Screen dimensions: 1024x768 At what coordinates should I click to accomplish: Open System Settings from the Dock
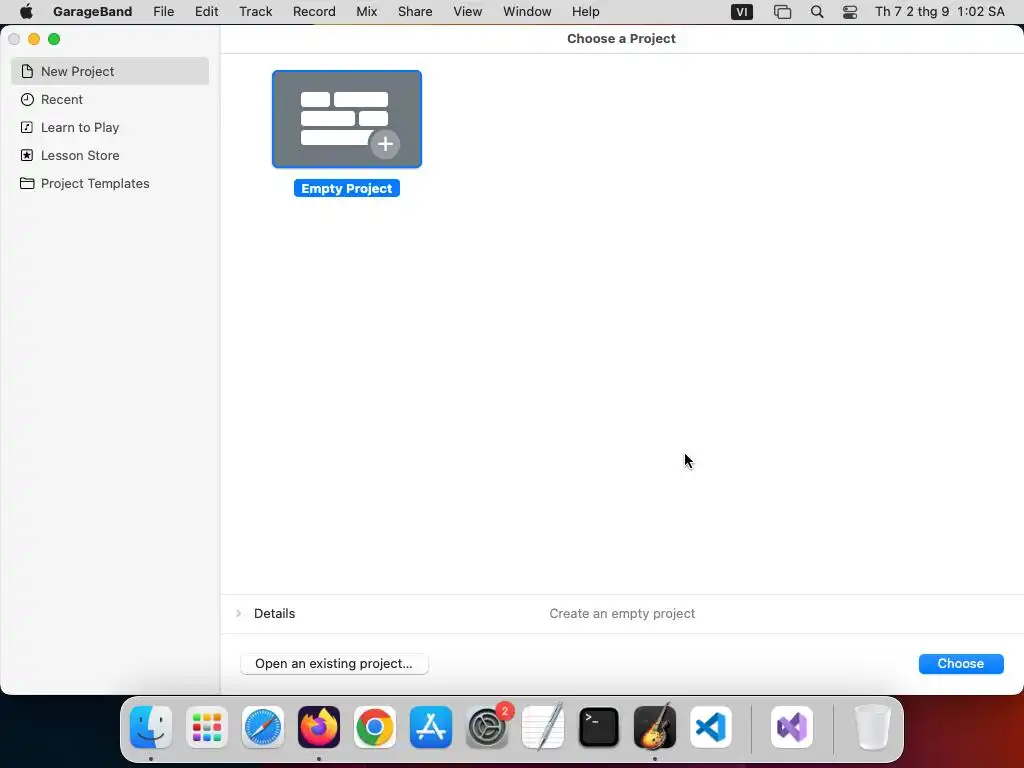point(487,727)
